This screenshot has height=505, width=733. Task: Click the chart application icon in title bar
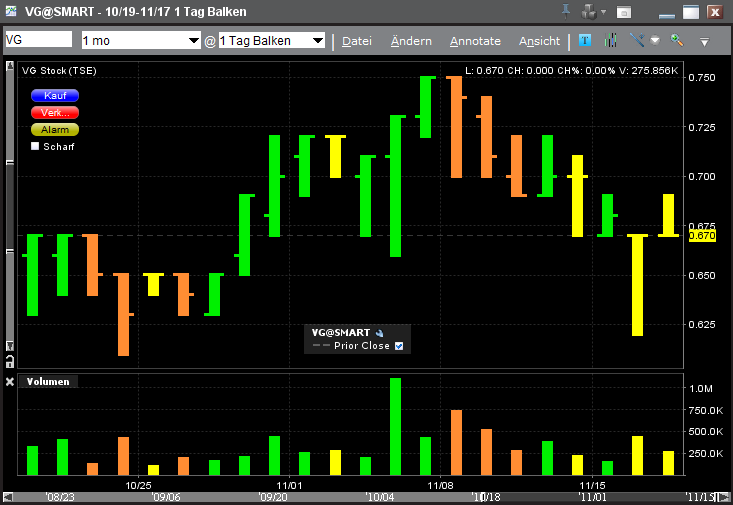(x=11, y=11)
